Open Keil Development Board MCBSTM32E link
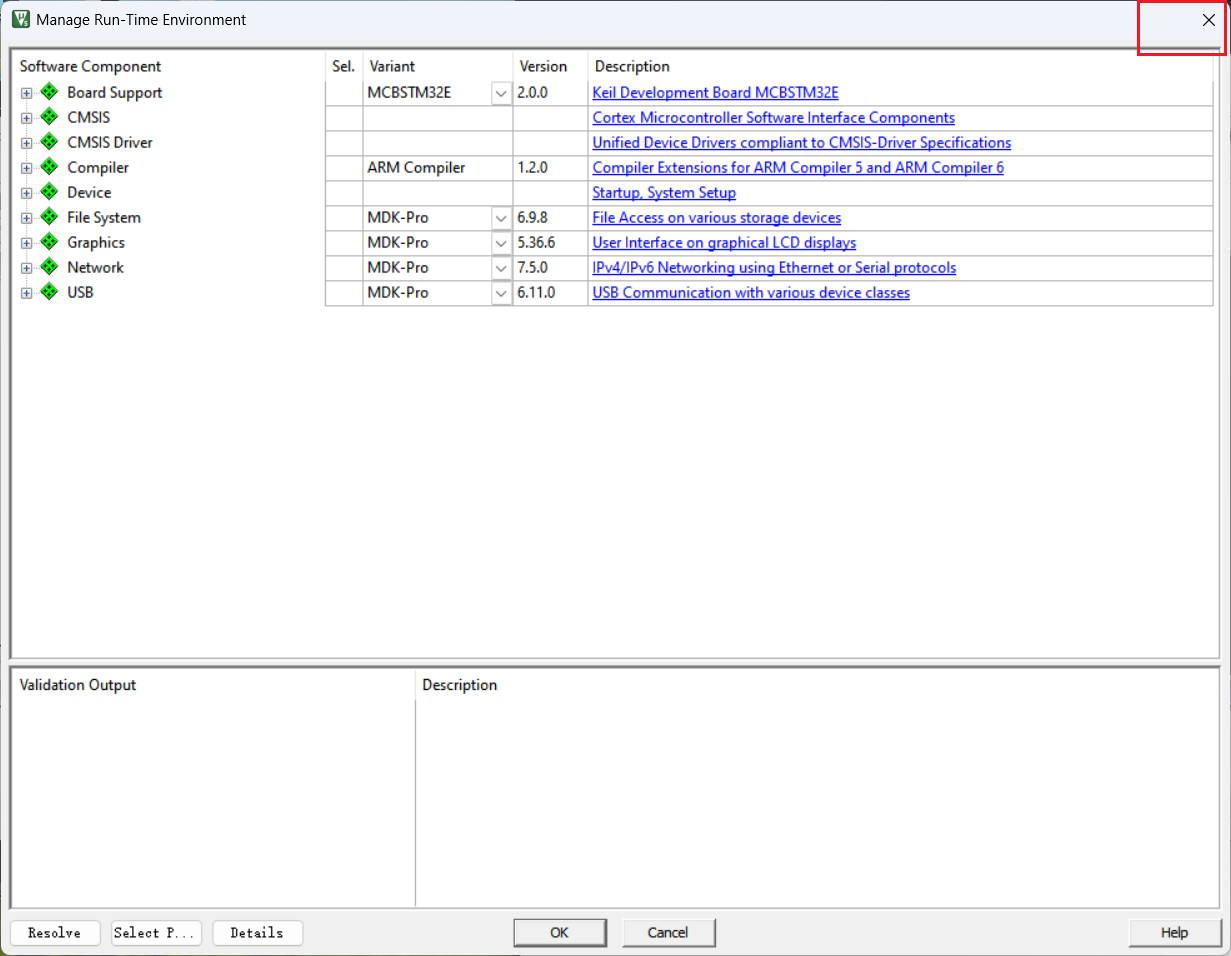1231x956 pixels. tap(715, 93)
